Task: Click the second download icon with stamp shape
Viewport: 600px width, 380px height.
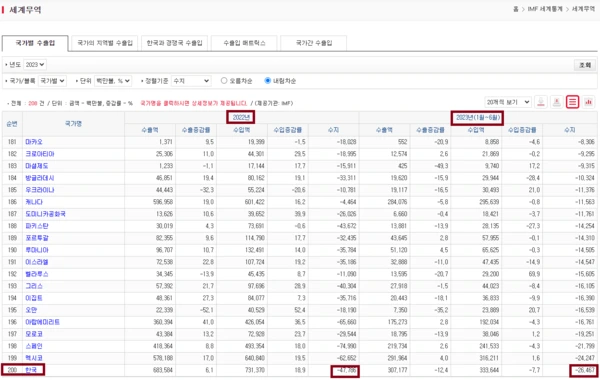Action: point(557,102)
